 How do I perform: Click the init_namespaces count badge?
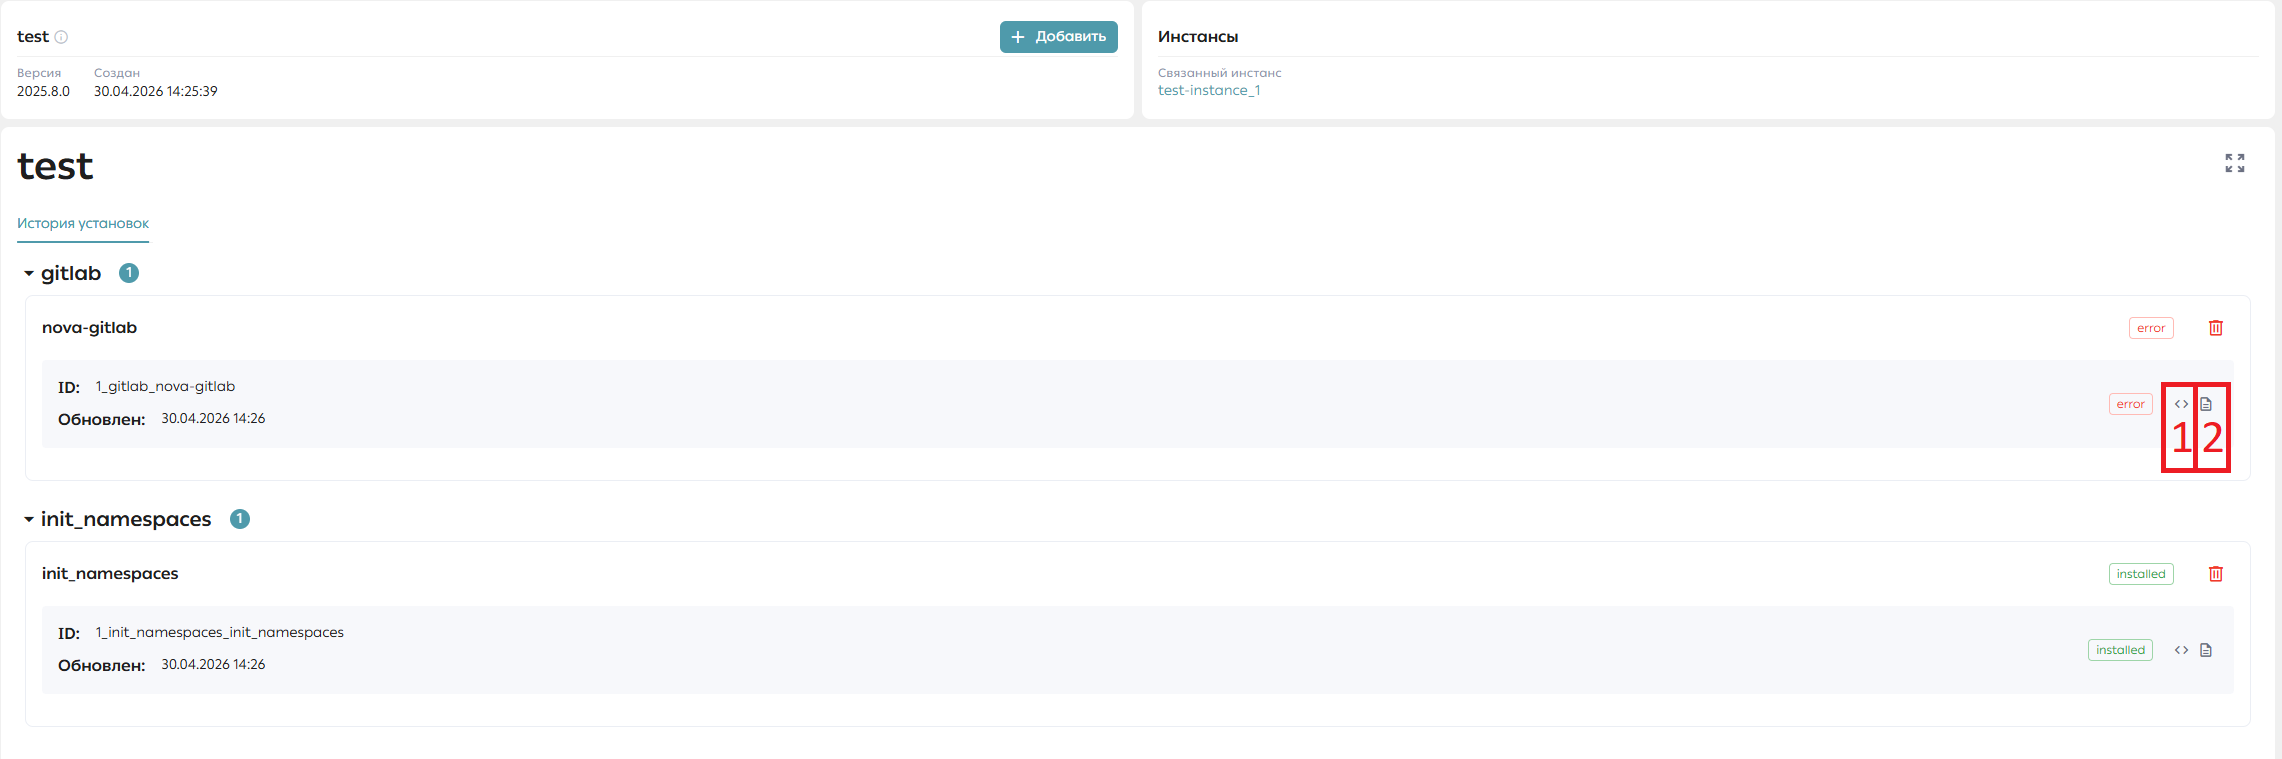(240, 519)
